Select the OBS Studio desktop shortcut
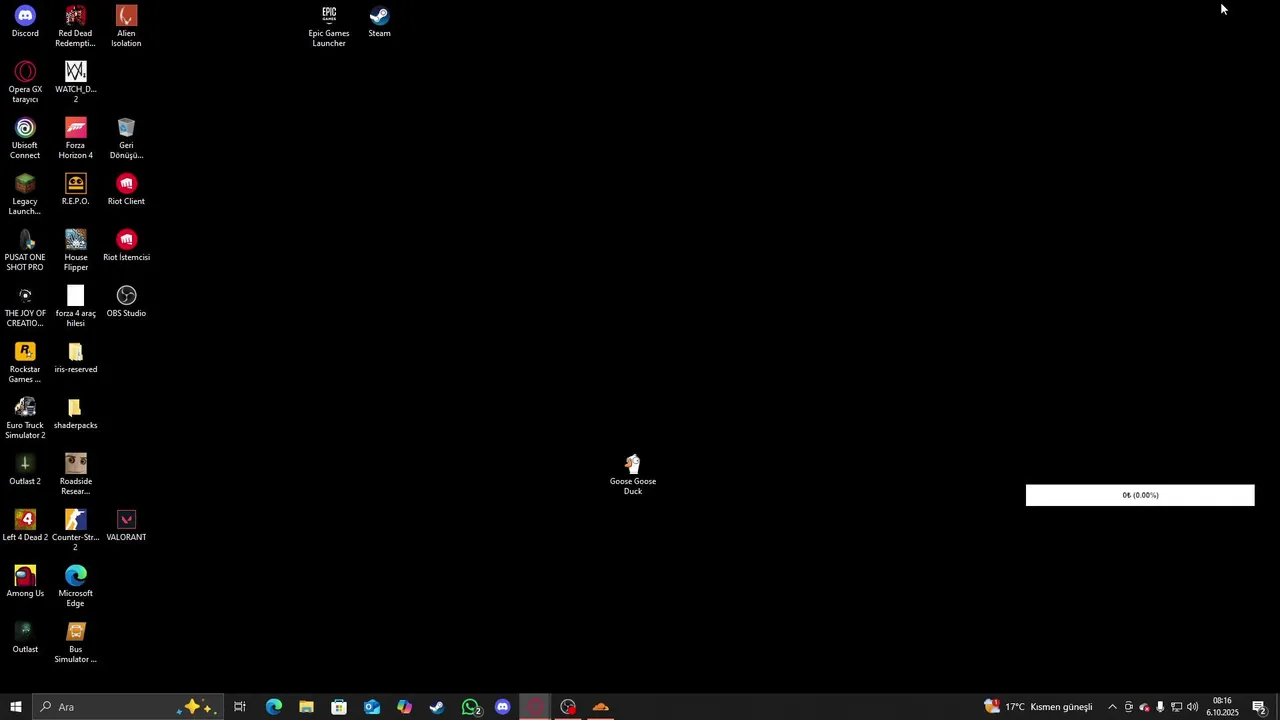 pyautogui.click(x=126, y=302)
